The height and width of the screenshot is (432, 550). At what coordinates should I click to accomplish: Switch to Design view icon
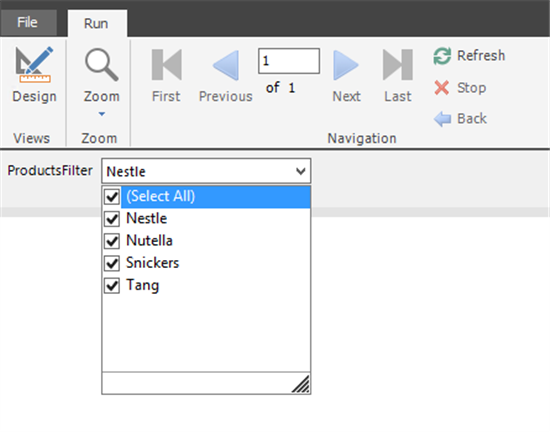34,65
